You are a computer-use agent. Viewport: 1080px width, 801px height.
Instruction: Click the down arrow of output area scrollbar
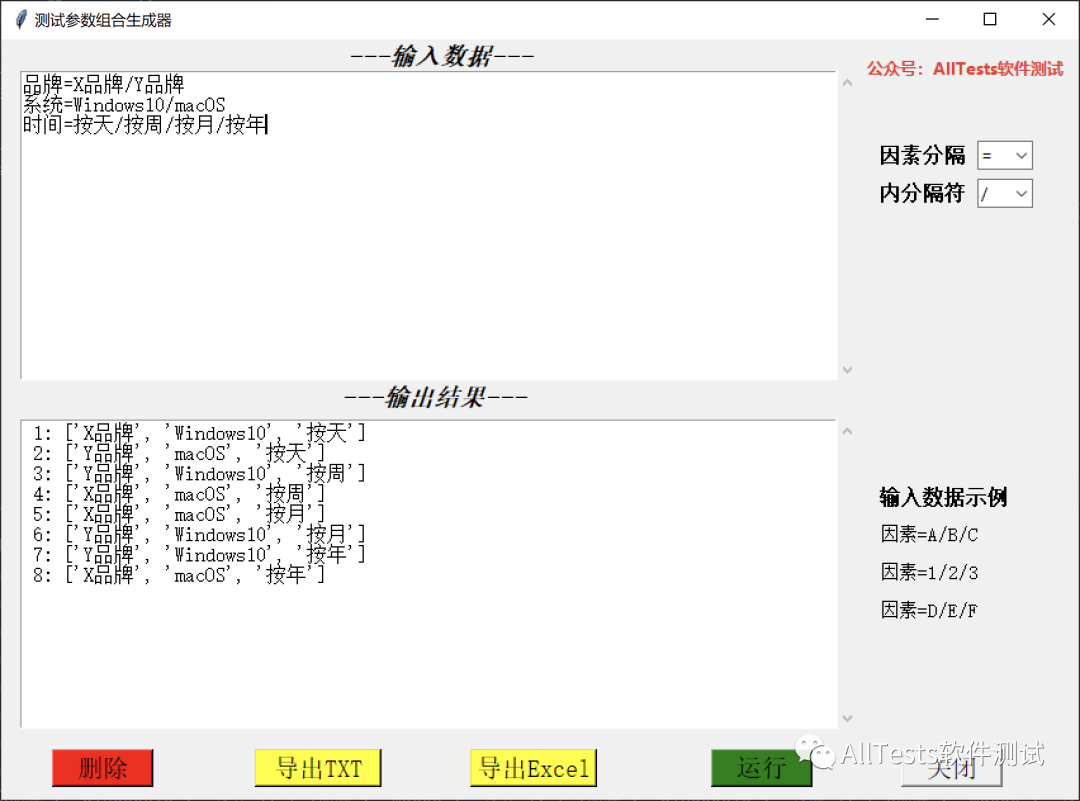(847, 718)
